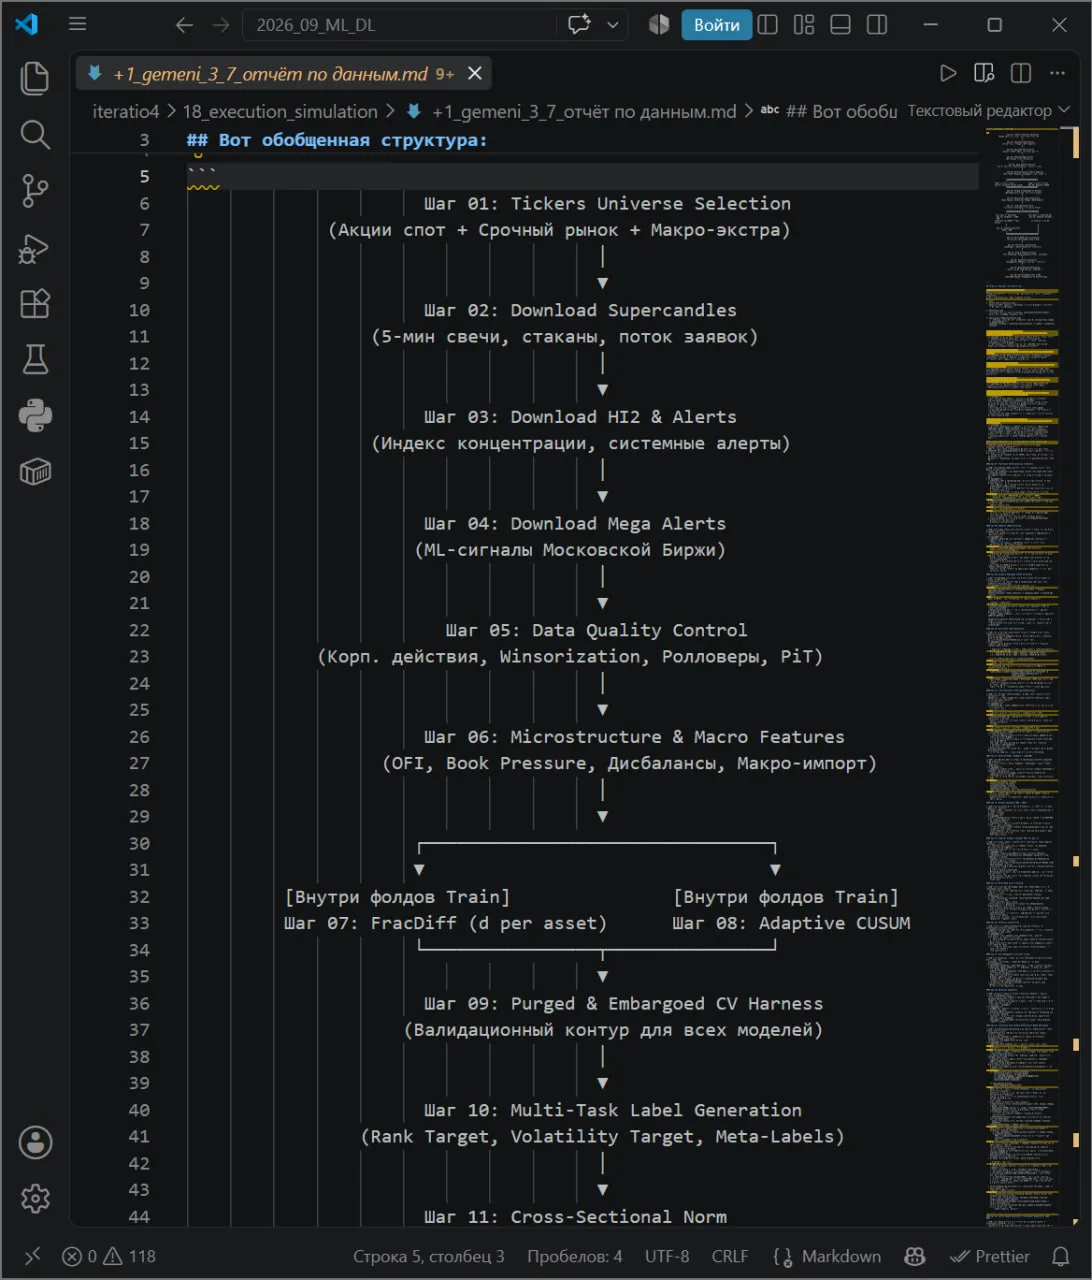
Task: Show the 118 warnings in status bar
Action: pos(130,1256)
